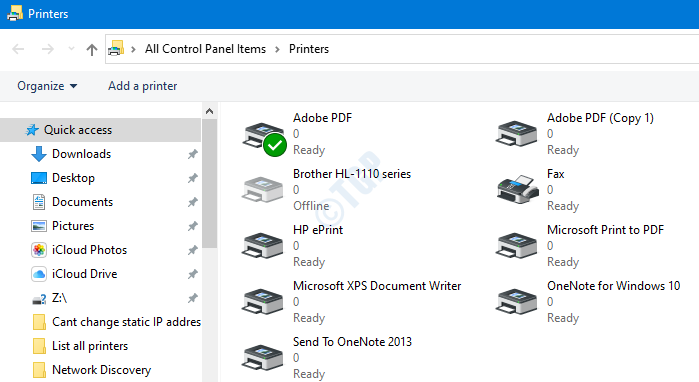This screenshot has height=382, width=699.
Task: Click the iCloud Drive cloud icon
Action: (x=39, y=274)
